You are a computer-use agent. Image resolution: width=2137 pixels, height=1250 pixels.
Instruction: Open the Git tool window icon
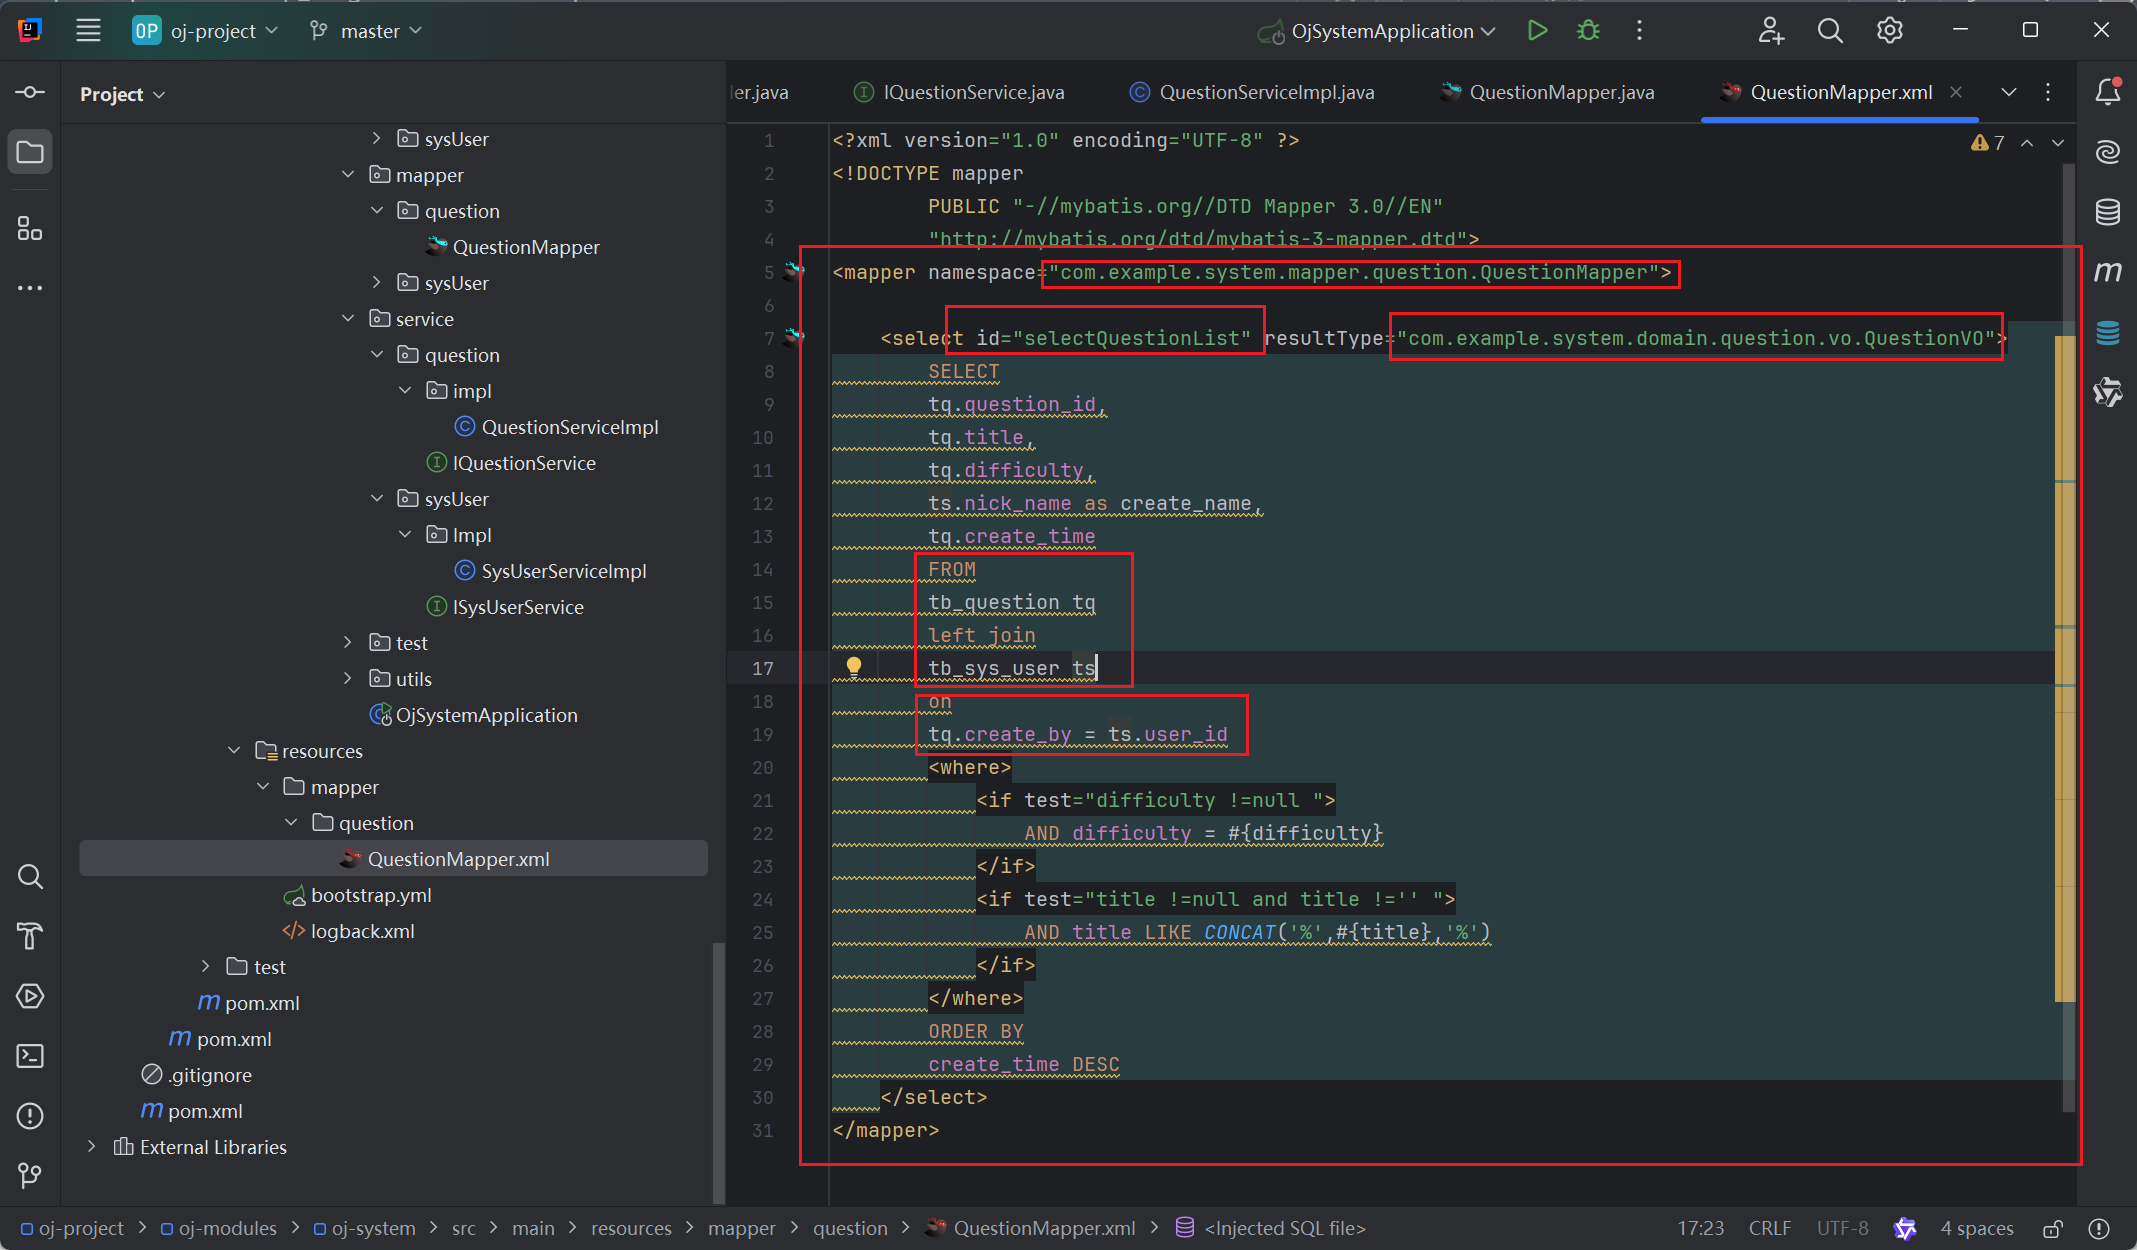pyautogui.click(x=30, y=1176)
